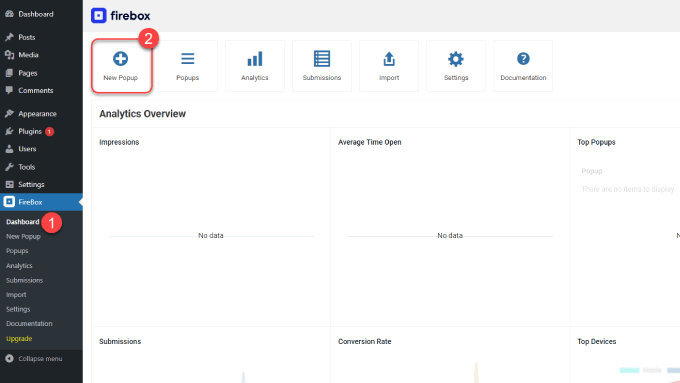680x383 pixels.
Task: Click the Popup column header
Action: [x=592, y=171]
